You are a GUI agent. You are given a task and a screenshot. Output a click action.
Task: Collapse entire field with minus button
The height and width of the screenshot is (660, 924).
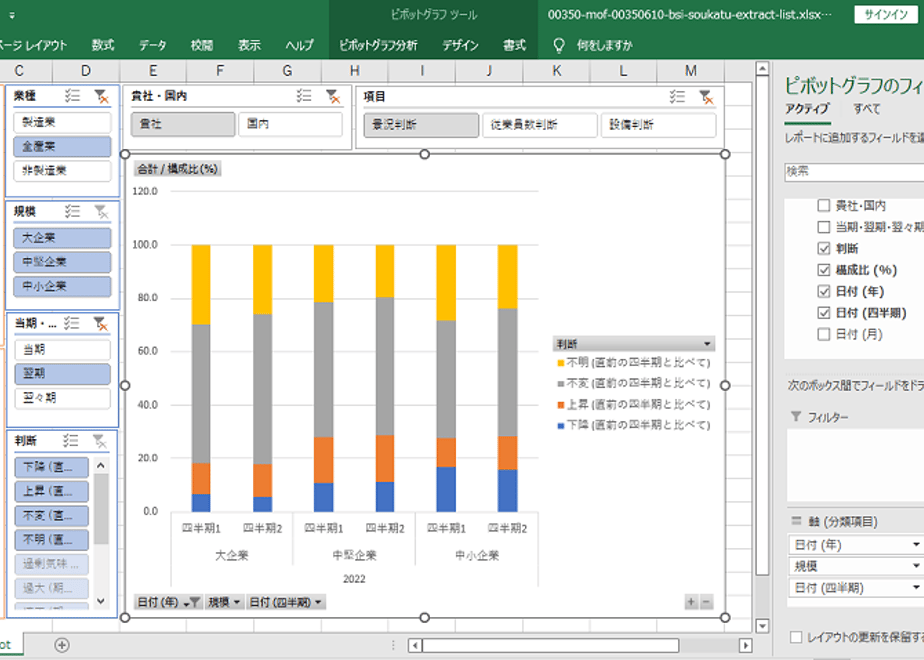706,602
